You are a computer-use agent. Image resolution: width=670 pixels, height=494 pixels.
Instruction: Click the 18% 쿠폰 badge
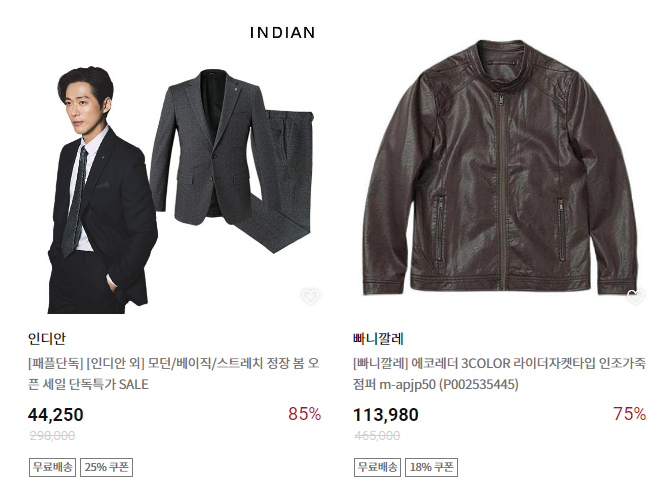click(432, 467)
